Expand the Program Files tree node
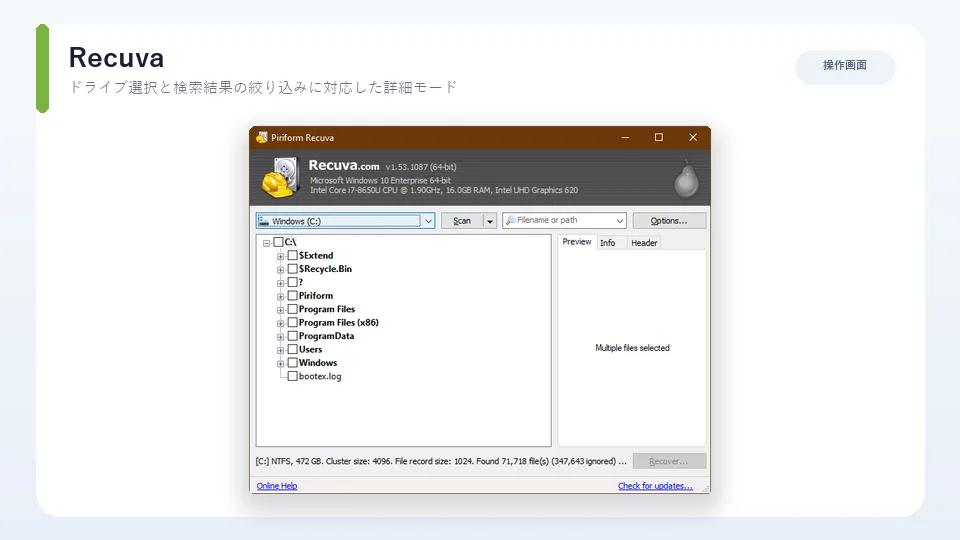The image size is (960, 540). [x=280, y=310]
